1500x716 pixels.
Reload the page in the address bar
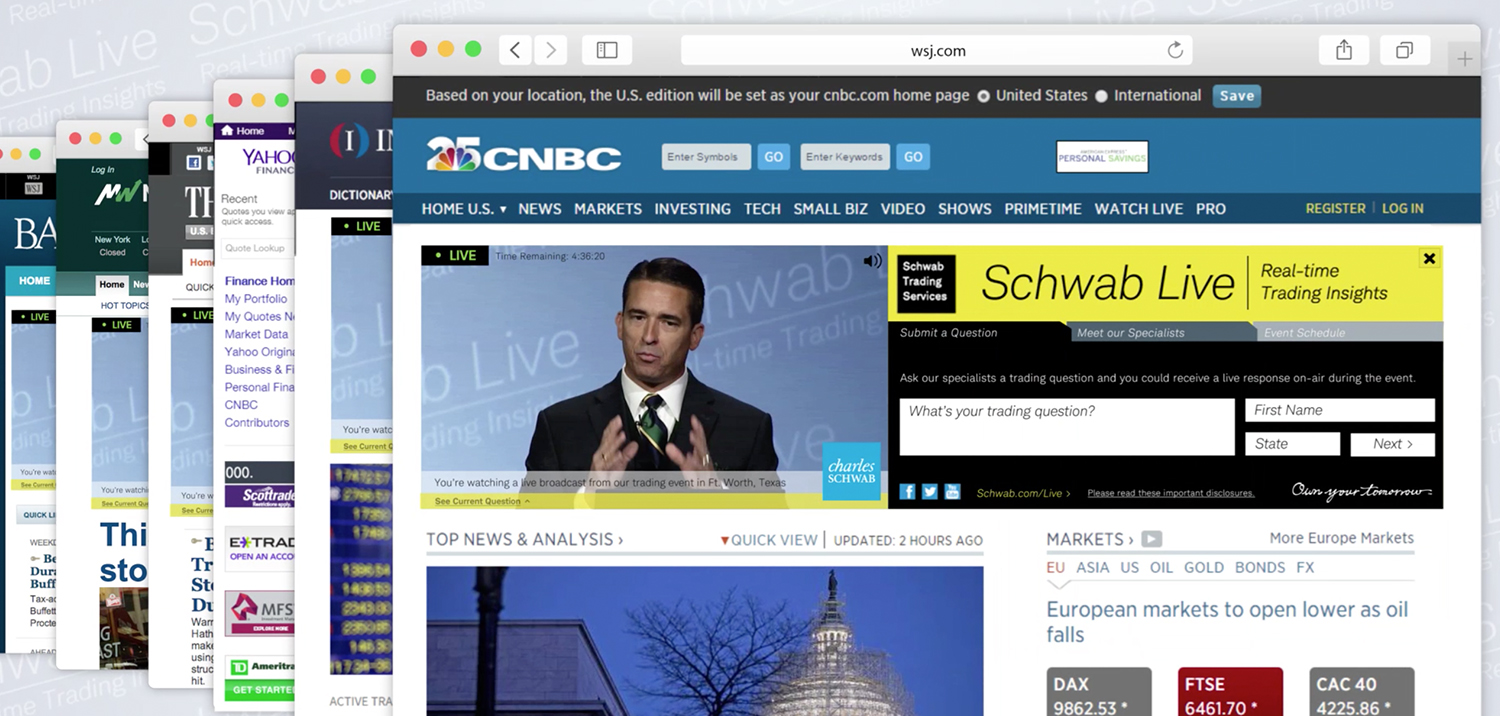click(1175, 50)
